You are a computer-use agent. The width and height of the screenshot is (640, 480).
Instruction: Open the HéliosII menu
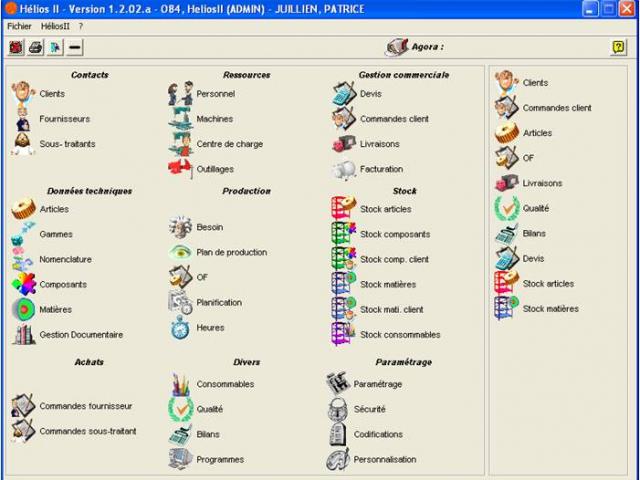pos(55,26)
